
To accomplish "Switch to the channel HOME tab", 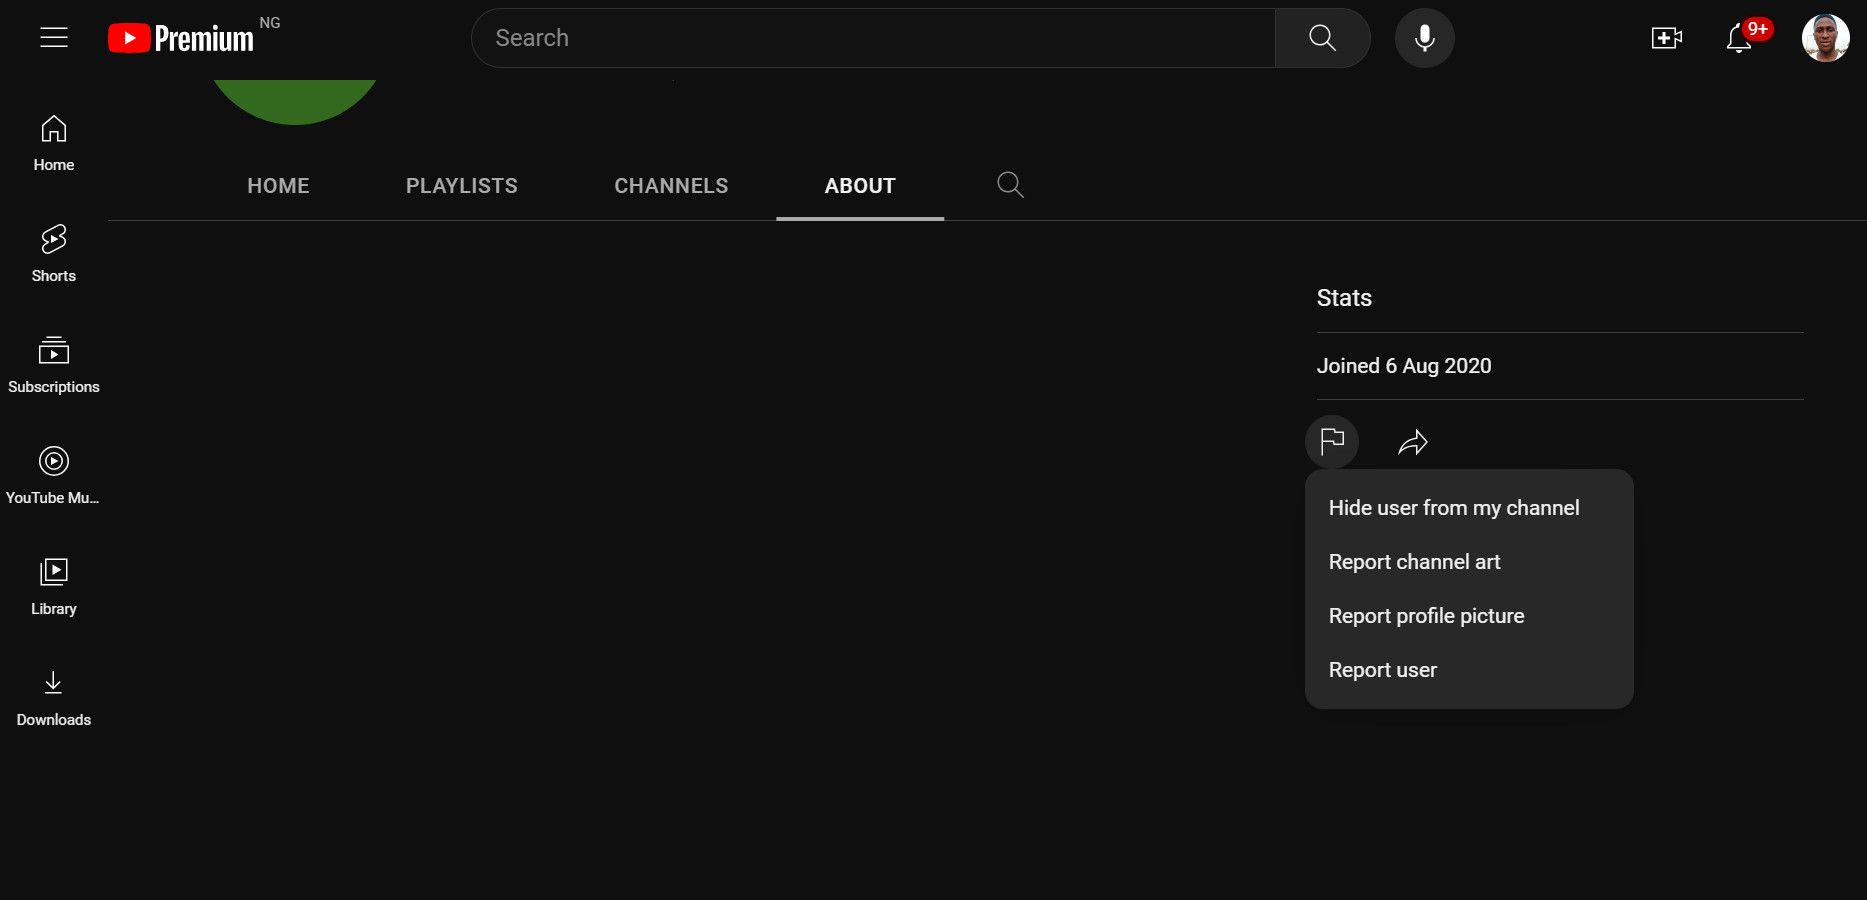I will tap(278, 186).
